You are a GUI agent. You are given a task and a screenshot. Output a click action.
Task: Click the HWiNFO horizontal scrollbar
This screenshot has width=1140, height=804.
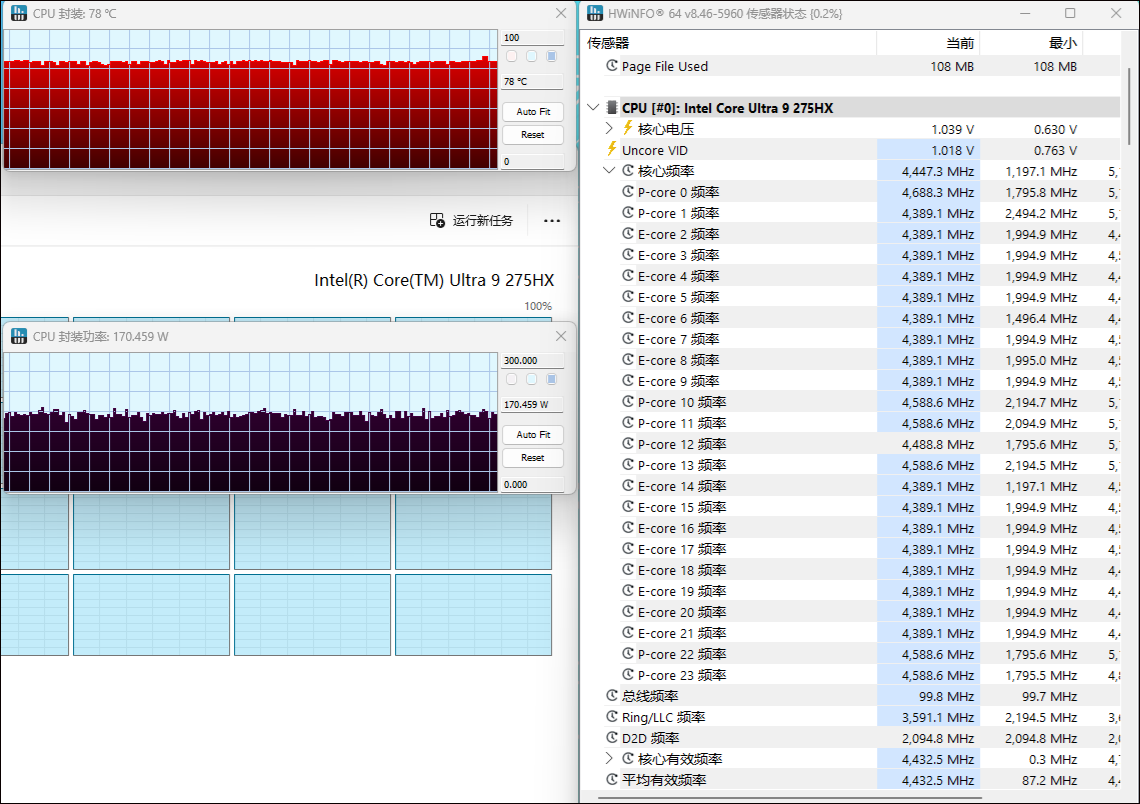pos(789,797)
